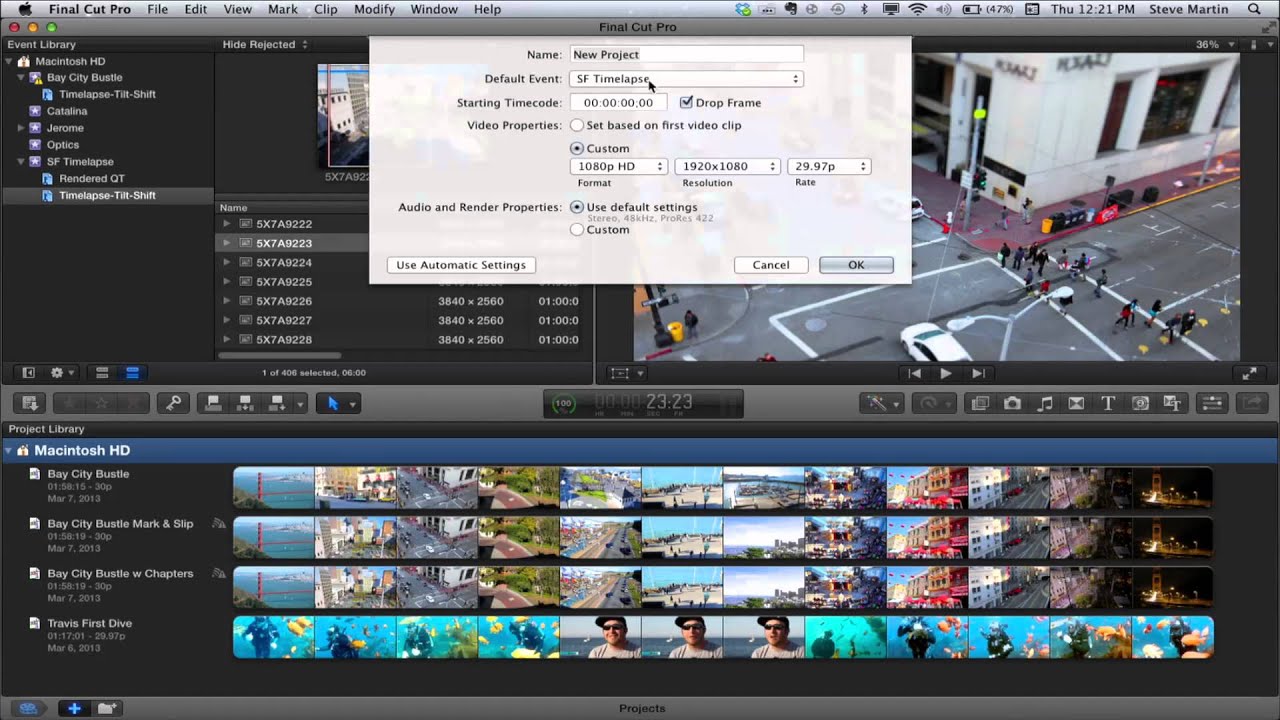The height and width of the screenshot is (720, 1280).
Task: Select Custom audio and render radio button
Action: point(577,229)
